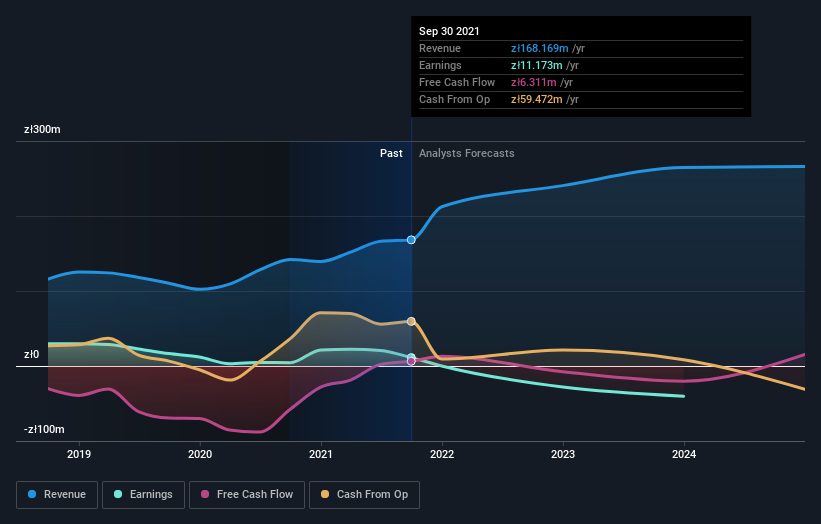Click the 2021 x-axis label

point(321,454)
